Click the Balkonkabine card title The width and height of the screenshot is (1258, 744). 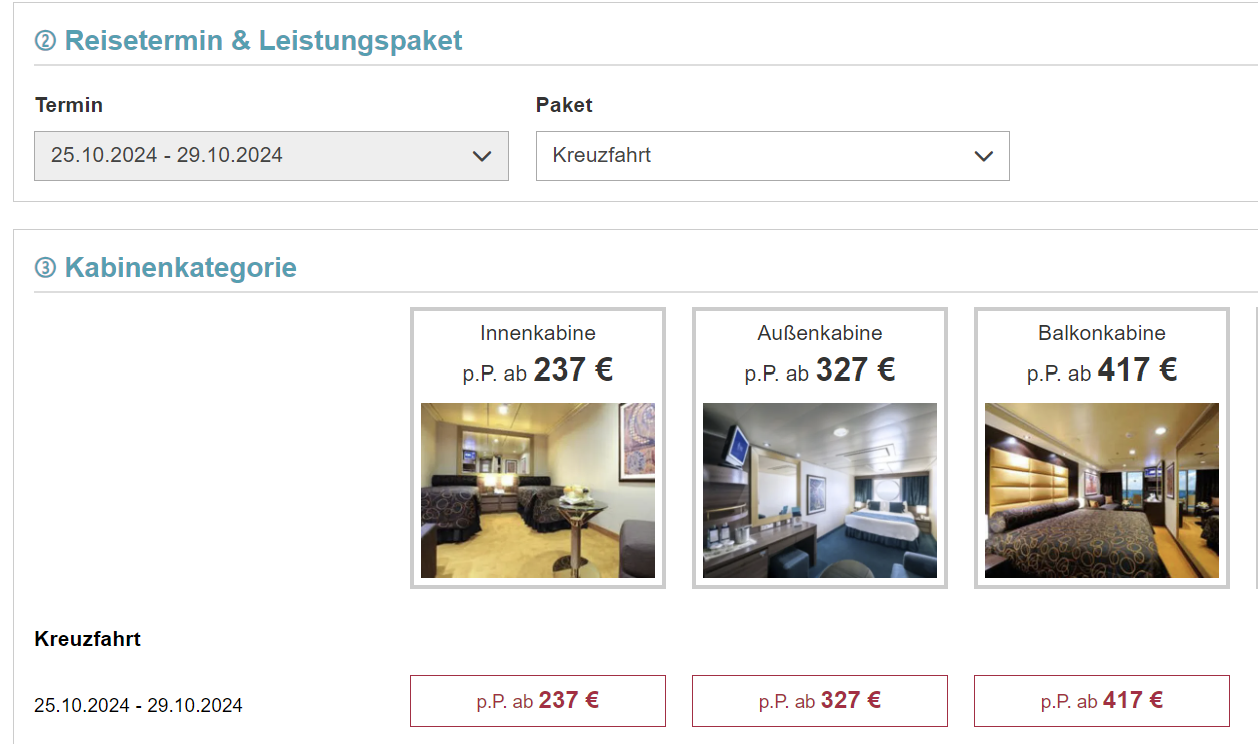tap(1102, 333)
